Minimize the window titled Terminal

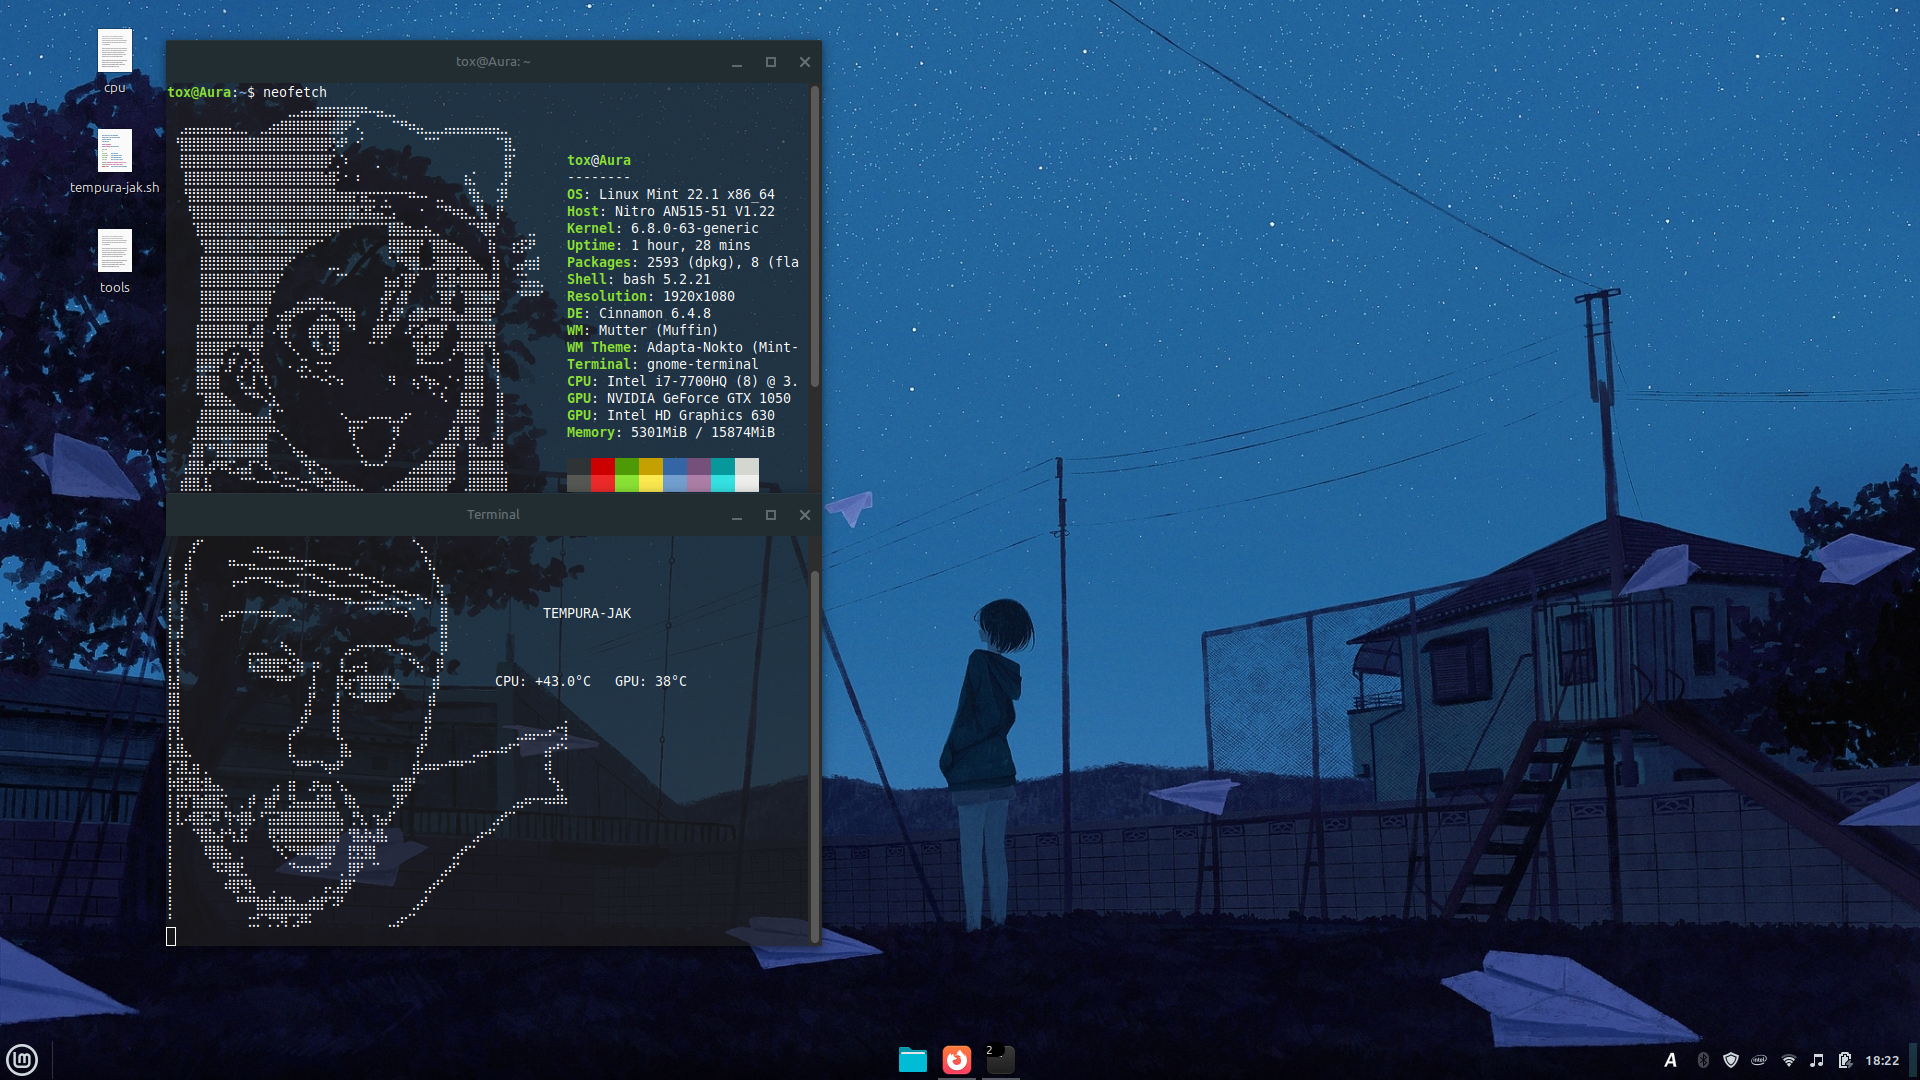tap(737, 515)
